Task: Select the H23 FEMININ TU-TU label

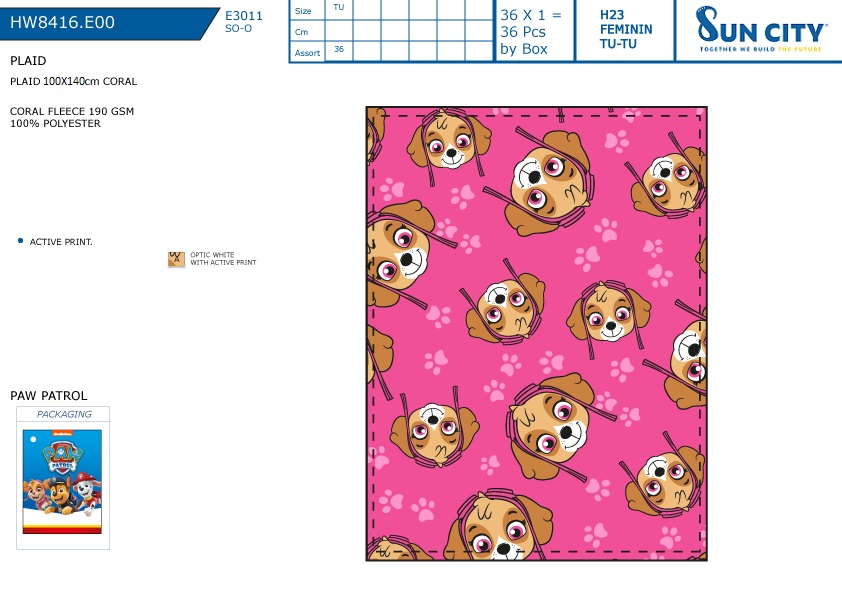Action: pyautogui.click(x=626, y=30)
